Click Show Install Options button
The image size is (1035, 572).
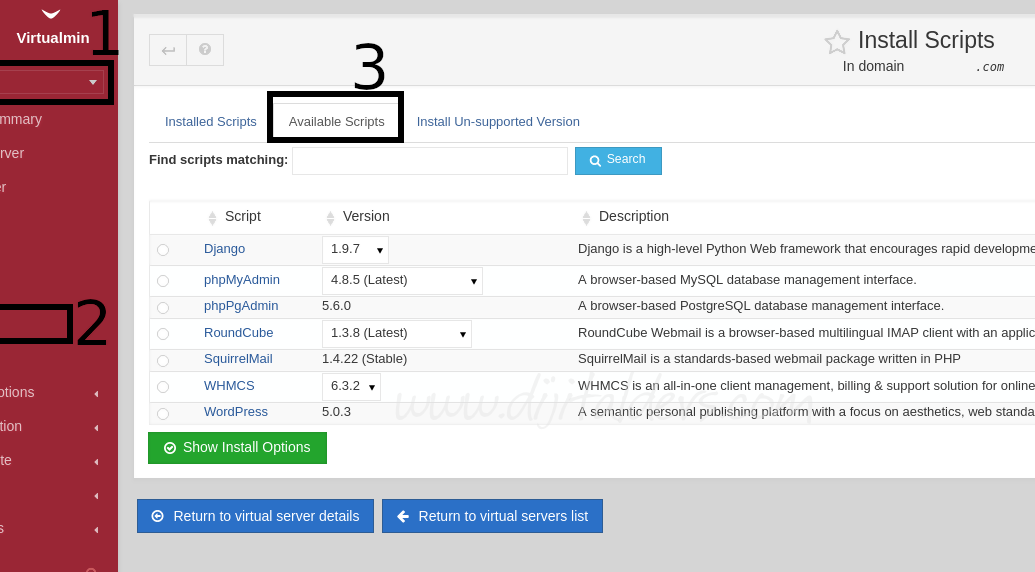[x=237, y=448]
